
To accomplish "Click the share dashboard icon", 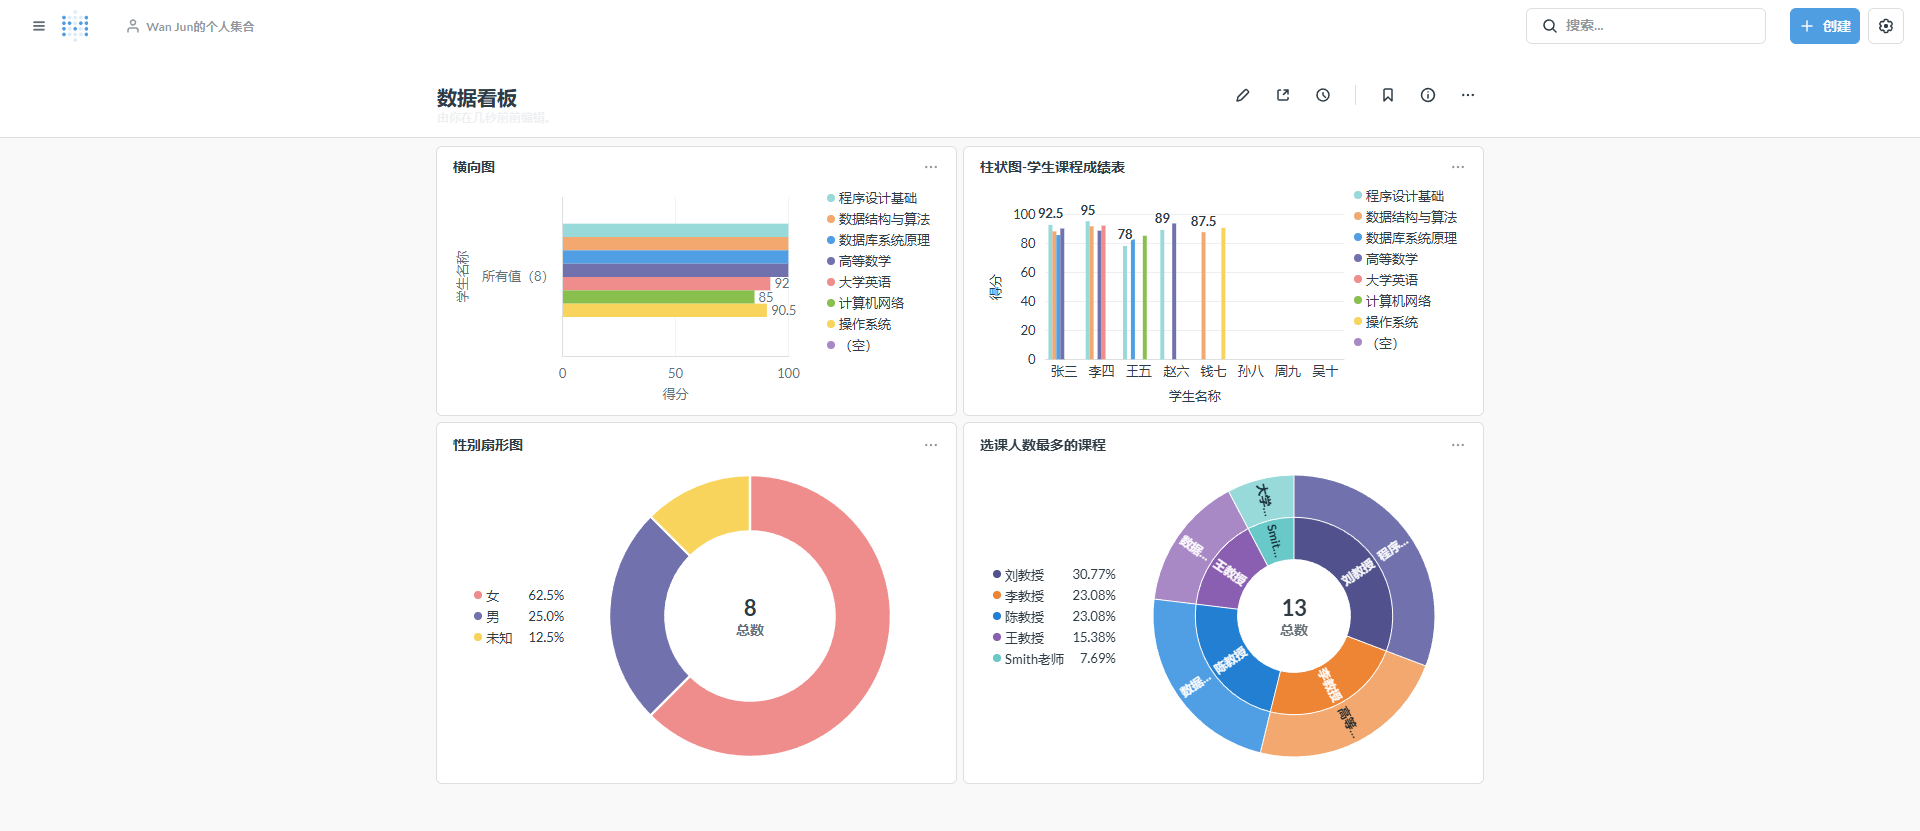I will [1283, 95].
